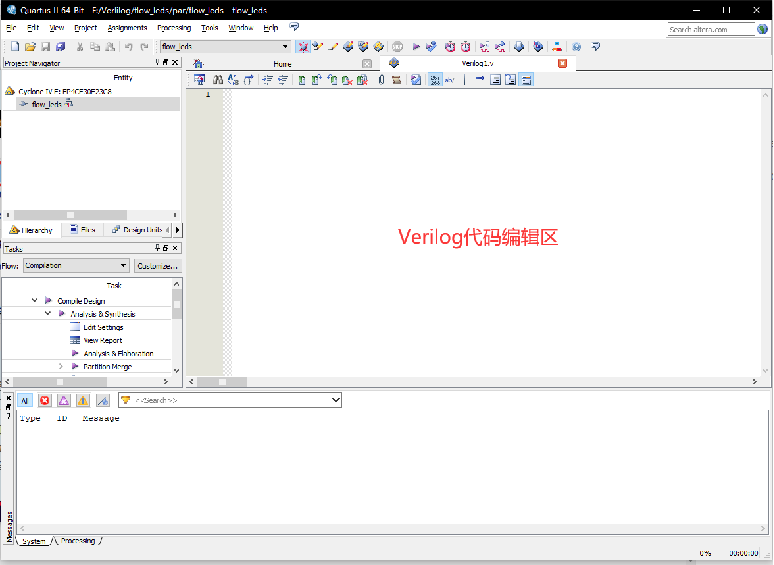Click the Toggle Bookmark icon
This screenshot has width=774, height=565.
tap(302, 79)
